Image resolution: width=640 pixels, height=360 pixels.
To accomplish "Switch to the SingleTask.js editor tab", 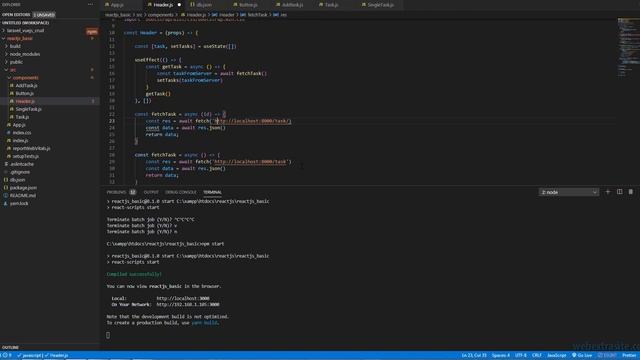I will click(380, 5).
